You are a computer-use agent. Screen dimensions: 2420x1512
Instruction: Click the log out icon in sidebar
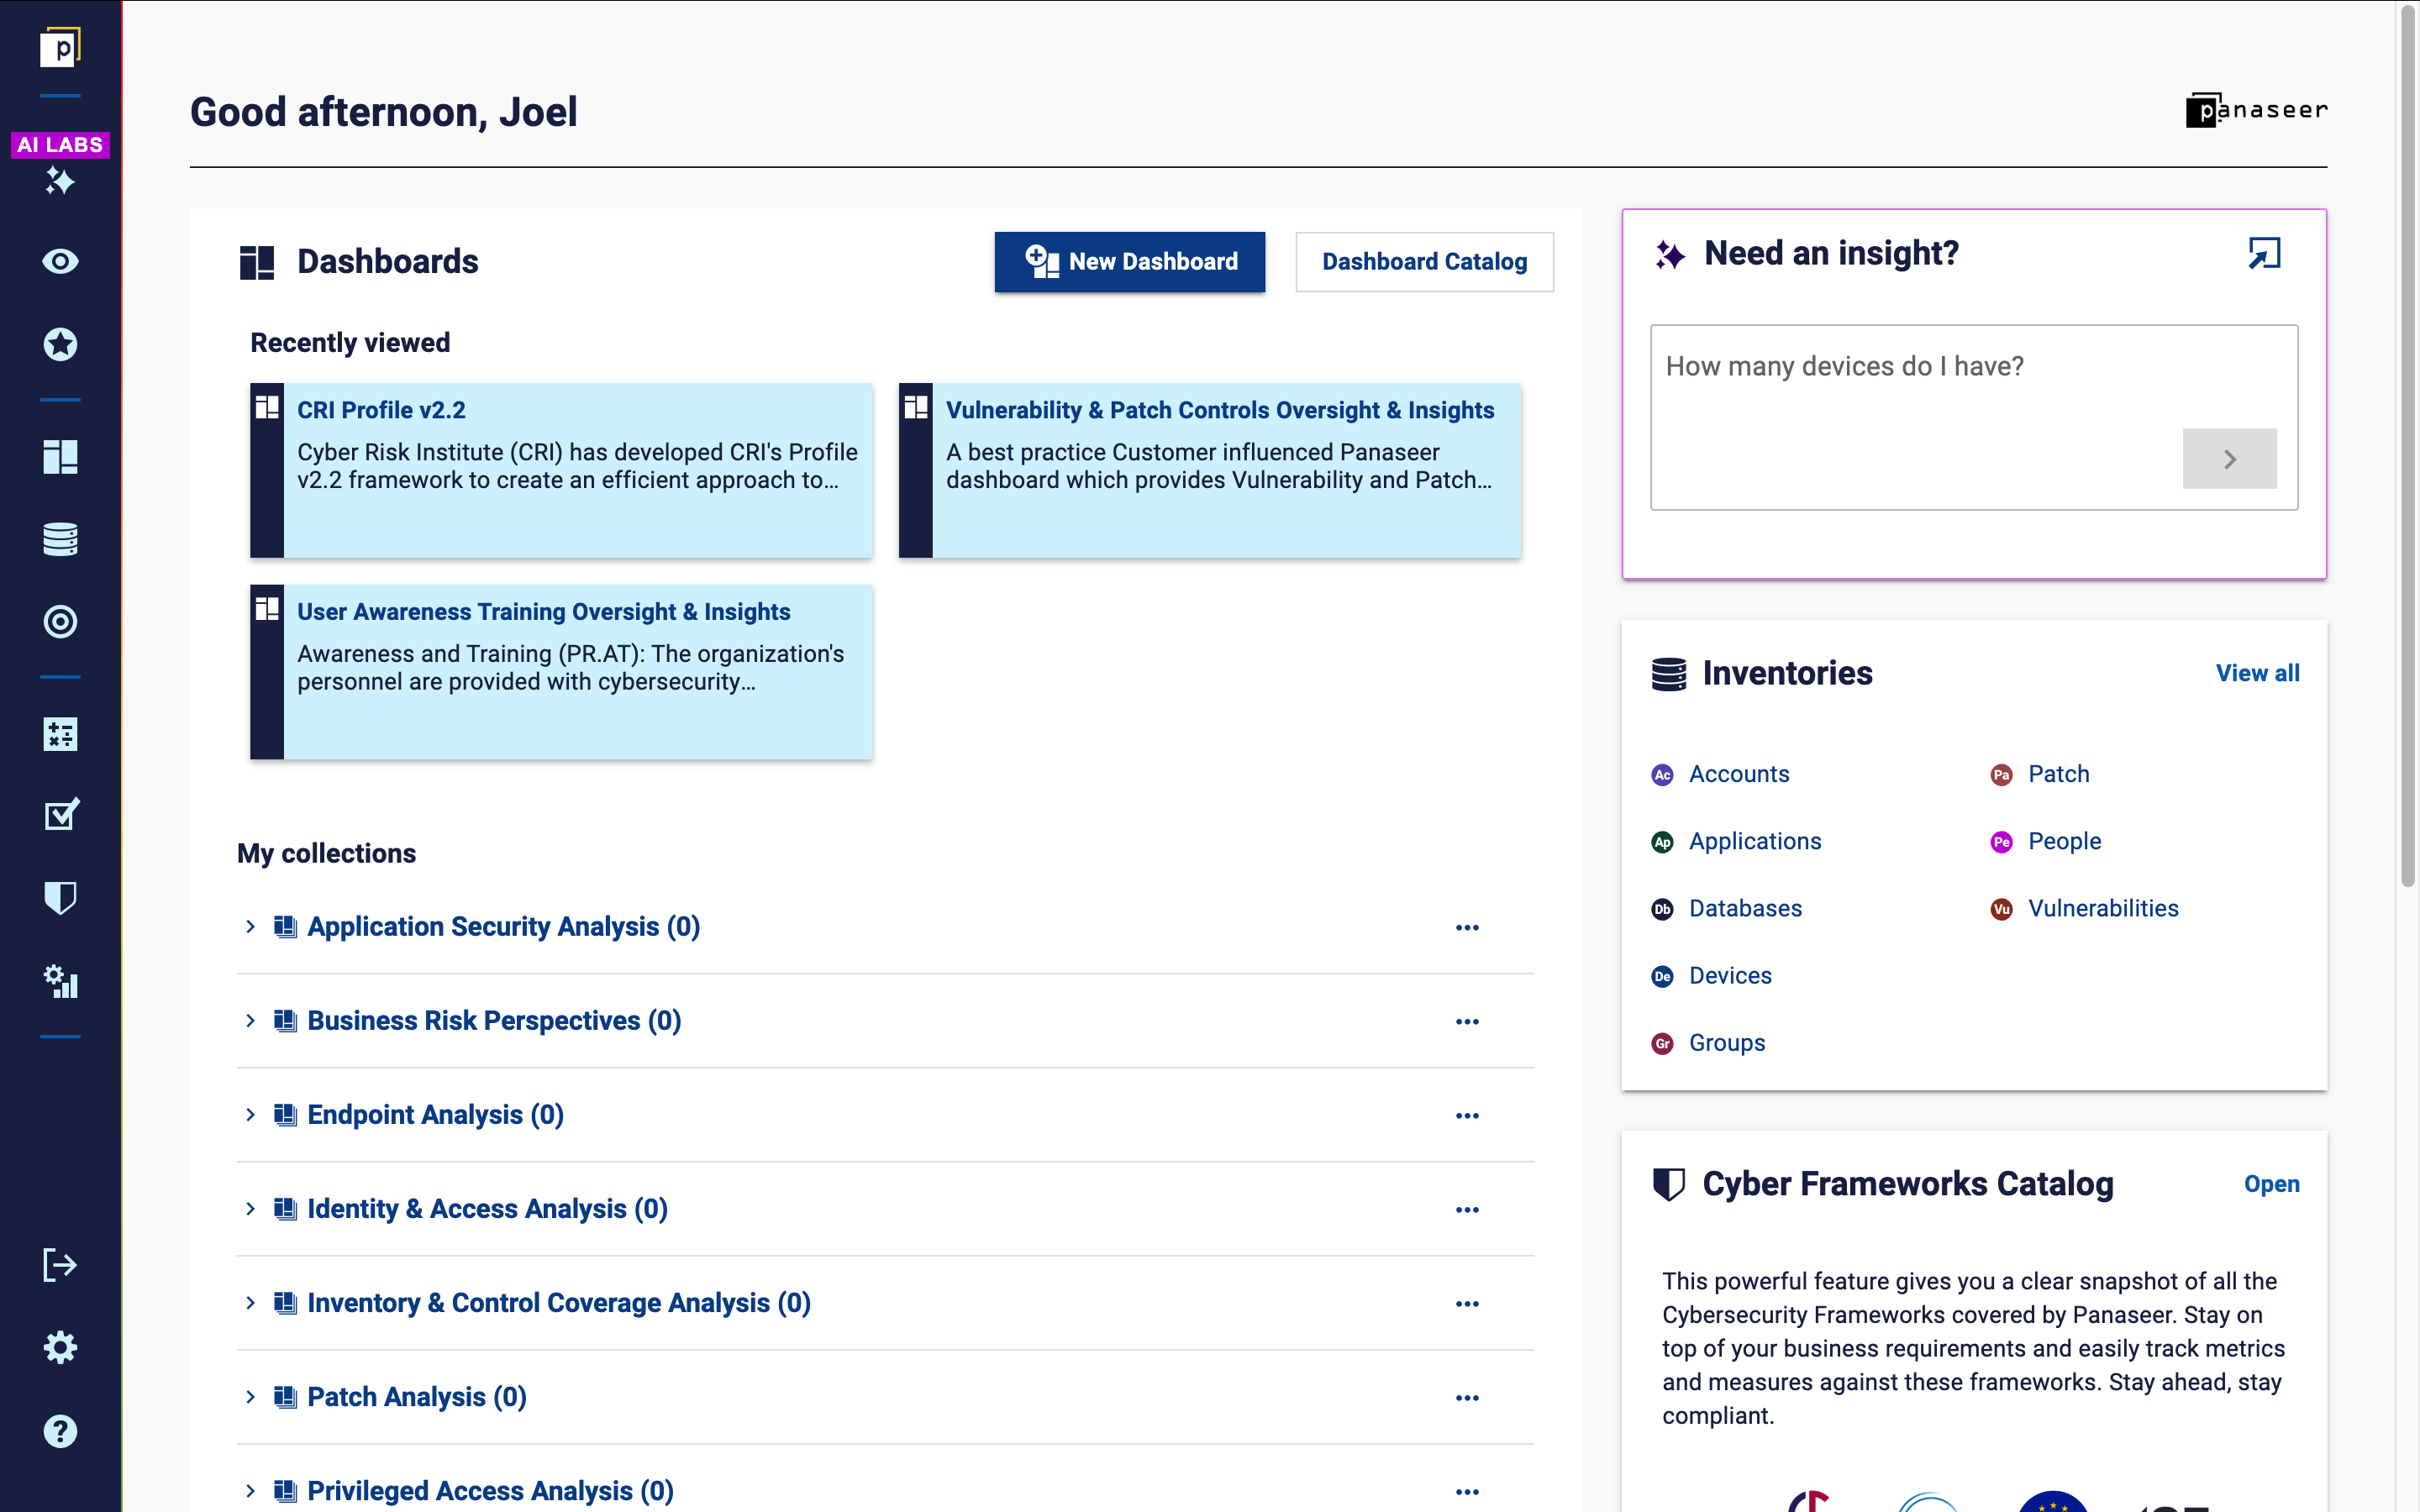click(x=60, y=1265)
